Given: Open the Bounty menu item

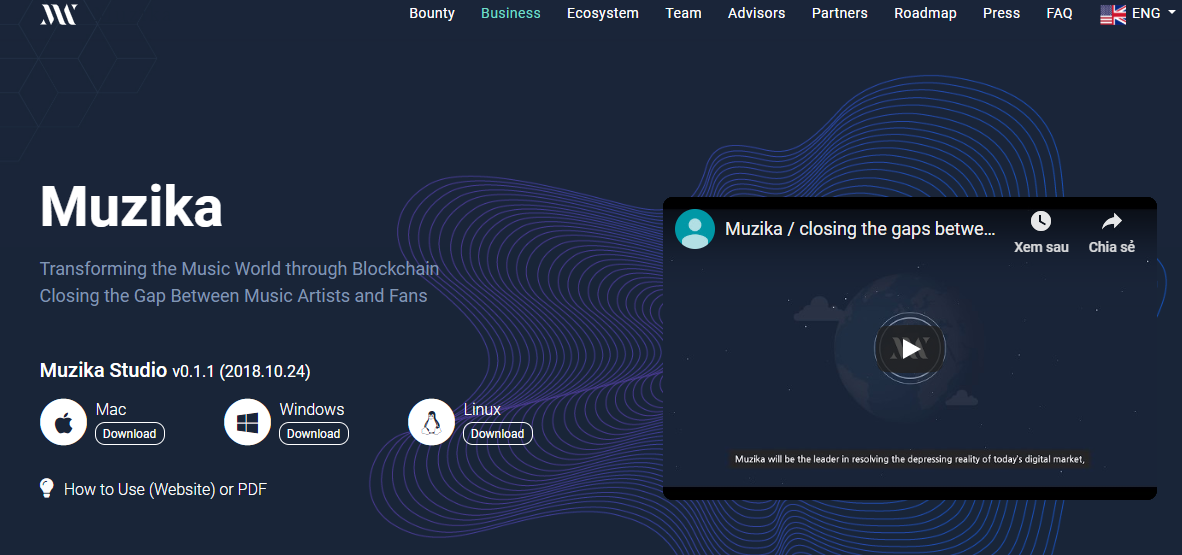Looking at the screenshot, I should (432, 13).
